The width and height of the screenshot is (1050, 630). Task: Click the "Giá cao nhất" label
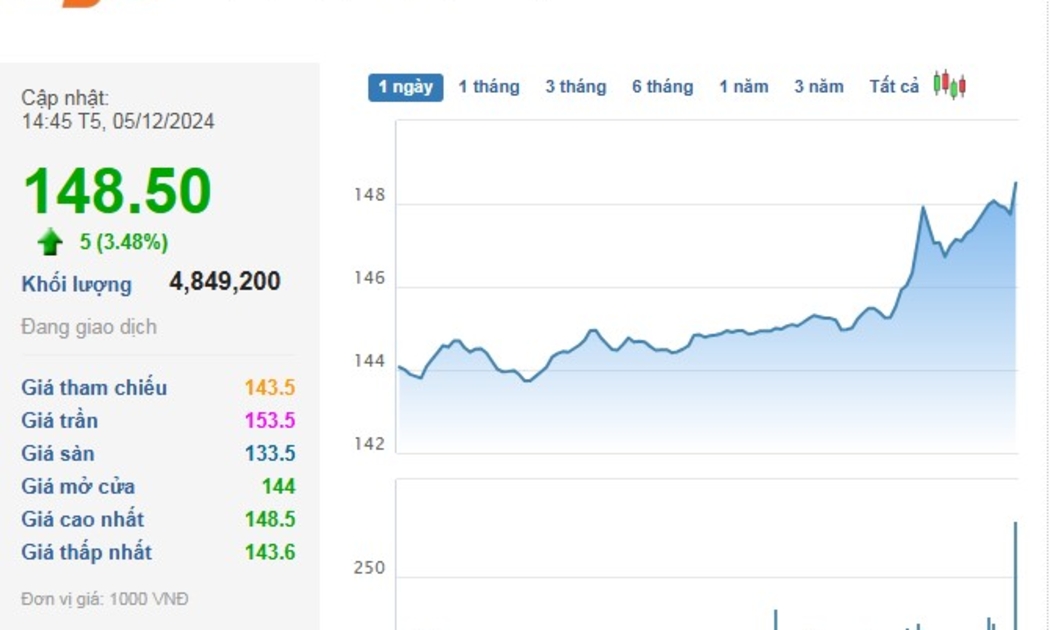pos(82,520)
